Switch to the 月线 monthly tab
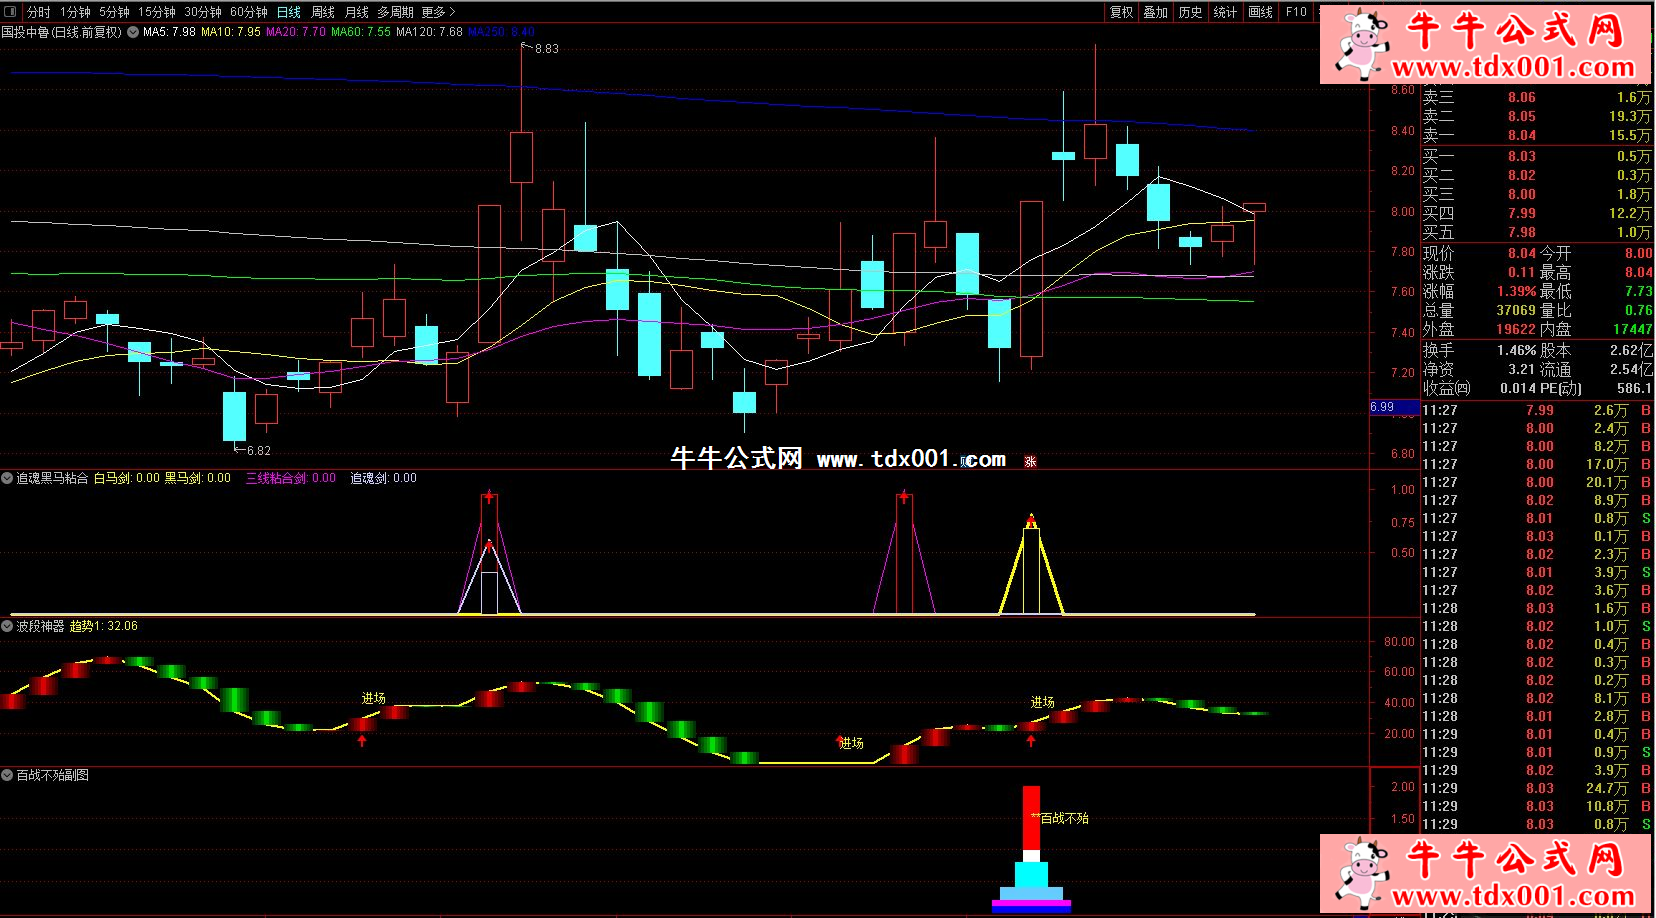Screen dimensions: 1656x918 pyautogui.click(x=357, y=12)
